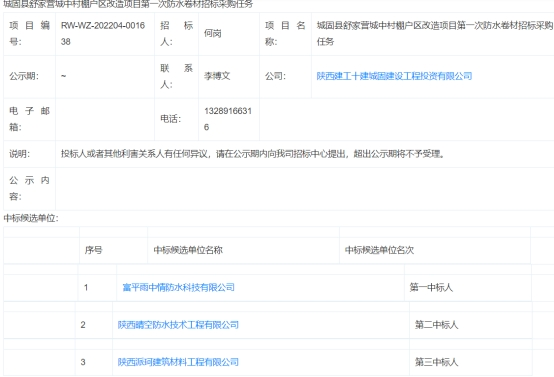Select phone number 13289166316

point(228,119)
